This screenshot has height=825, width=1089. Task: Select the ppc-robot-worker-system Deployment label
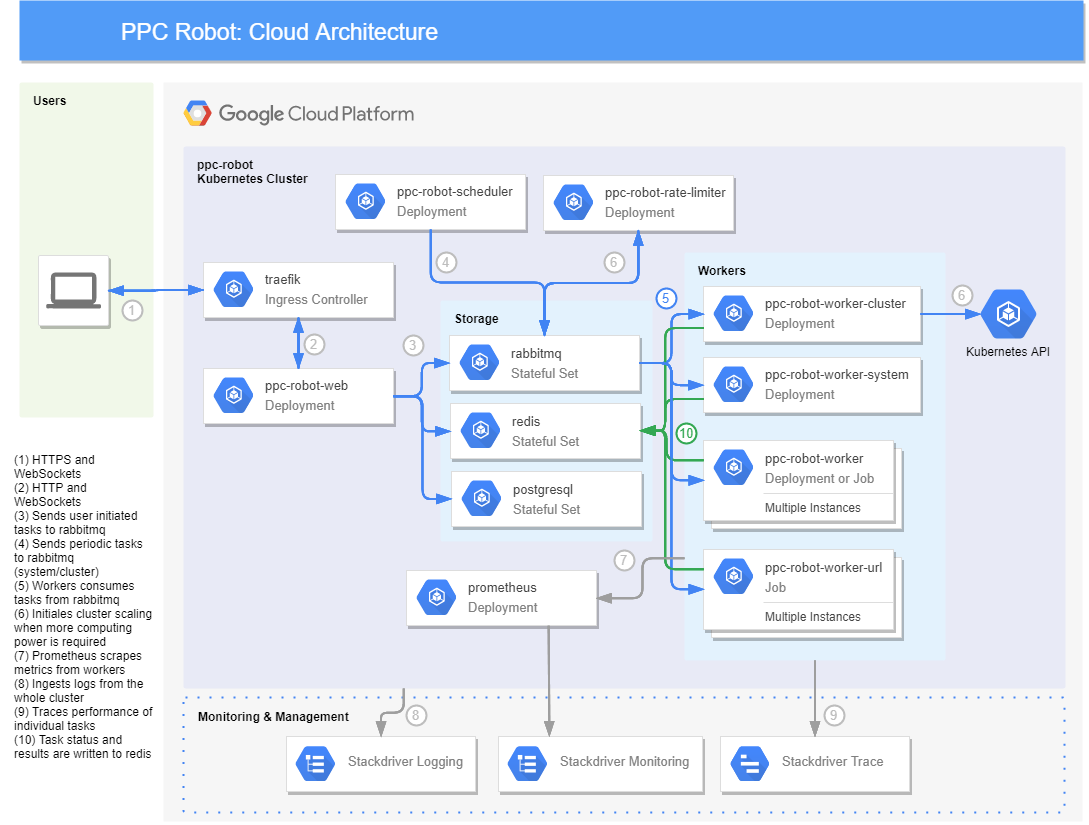(837, 384)
